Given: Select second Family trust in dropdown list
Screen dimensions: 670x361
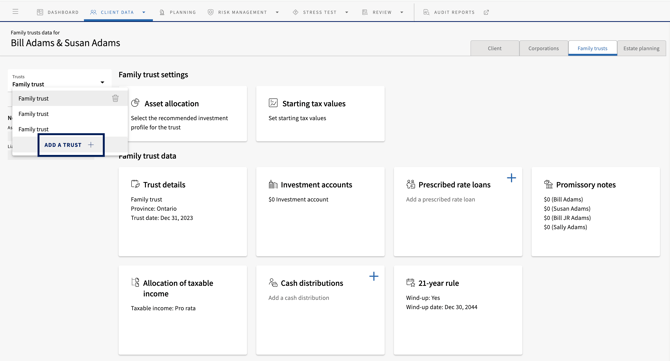Looking at the screenshot, I should pyautogui.click(x=70, y=114).
